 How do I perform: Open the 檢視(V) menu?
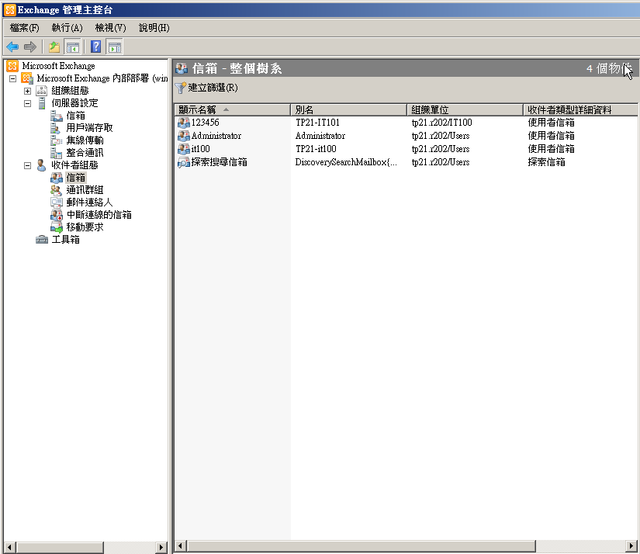click(x=110, y=28)
